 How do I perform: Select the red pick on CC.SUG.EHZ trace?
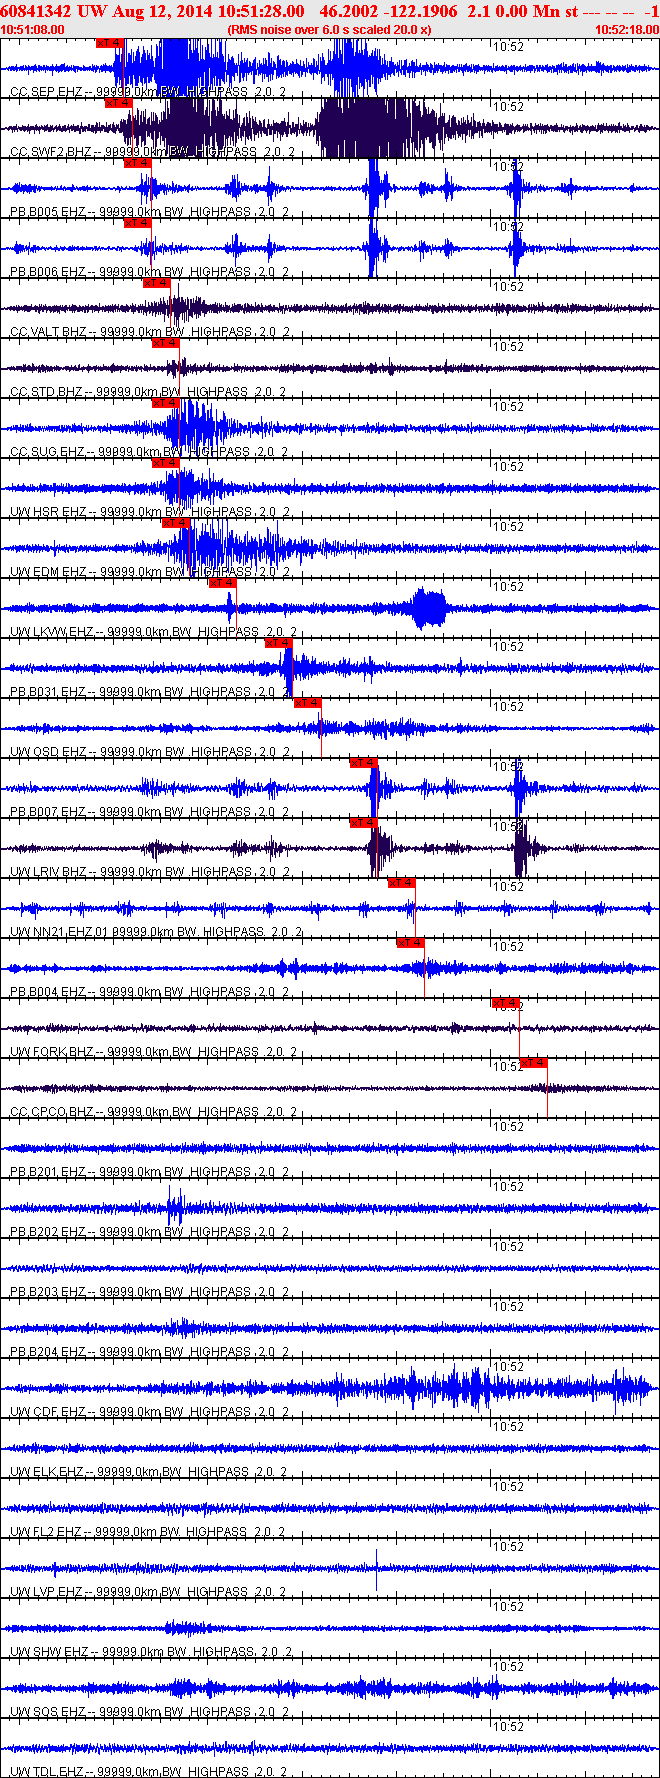coord(166,403)
